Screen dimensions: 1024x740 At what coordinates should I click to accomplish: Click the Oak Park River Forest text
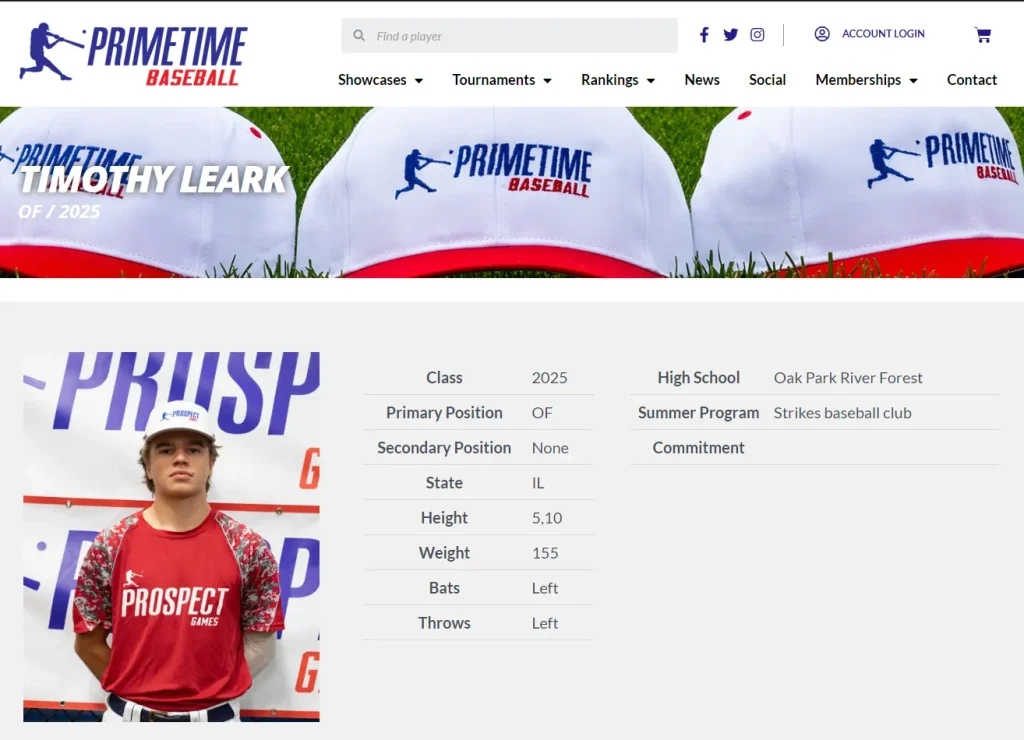[x=848, y=378]
